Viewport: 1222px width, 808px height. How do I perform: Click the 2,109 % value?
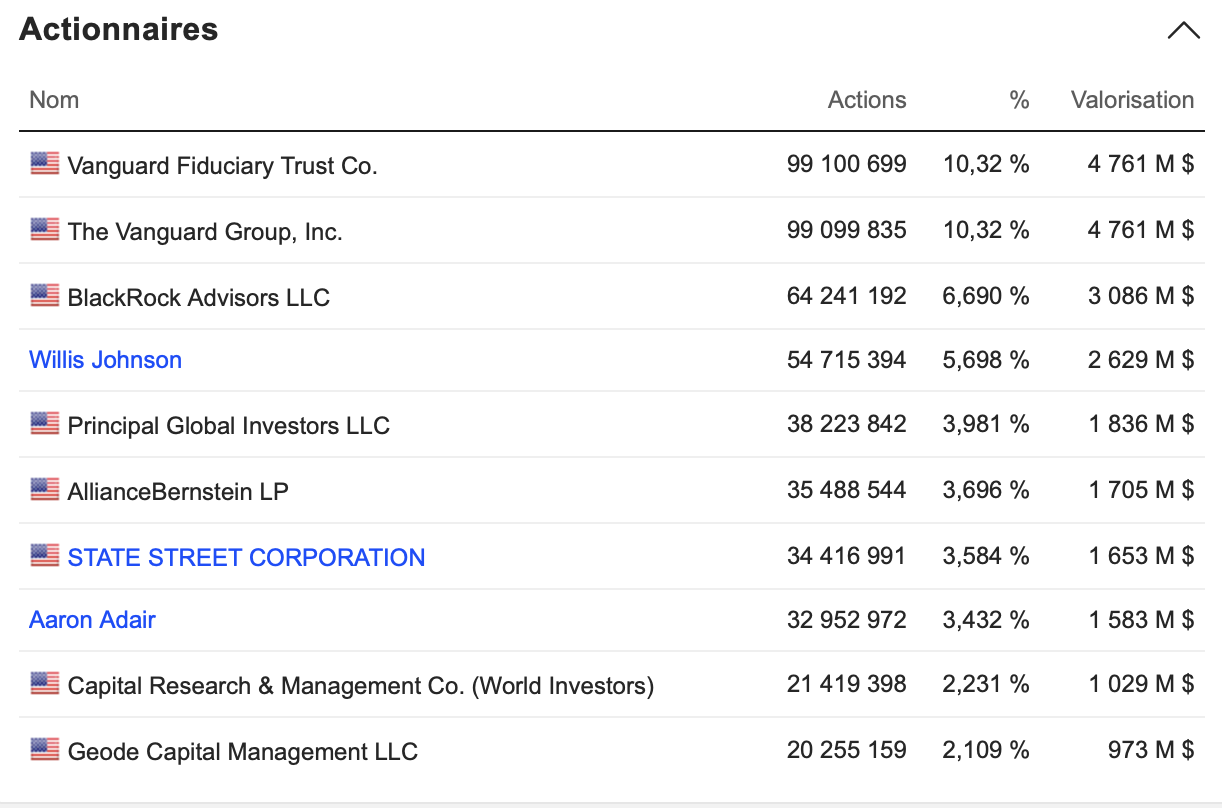point(986,750)
